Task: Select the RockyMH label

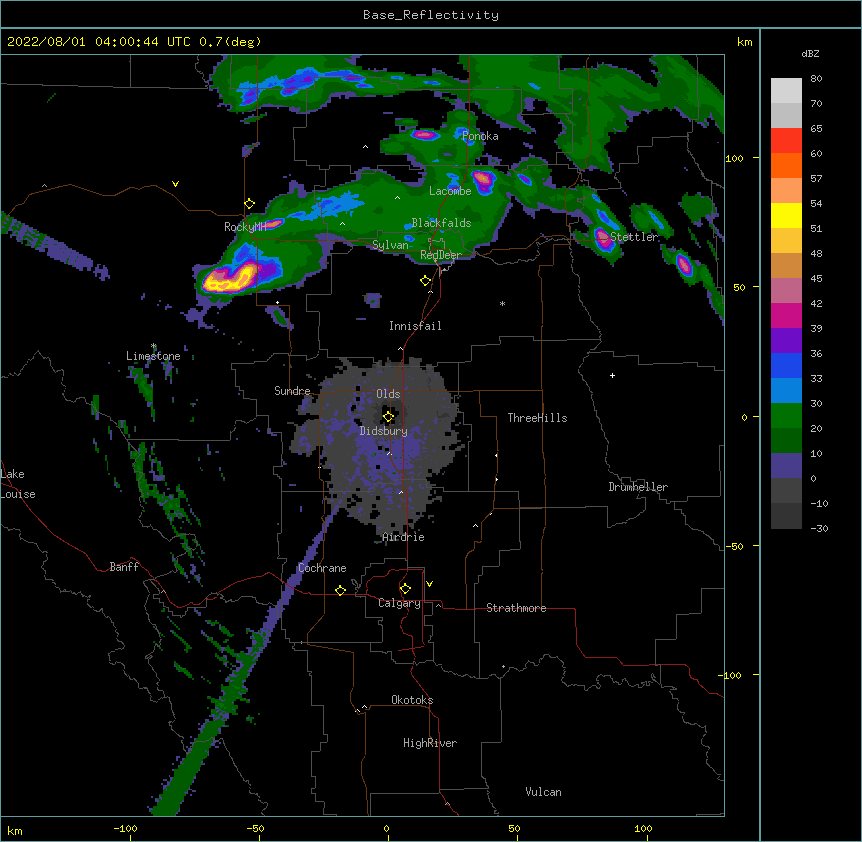Action: coord(245,226)
